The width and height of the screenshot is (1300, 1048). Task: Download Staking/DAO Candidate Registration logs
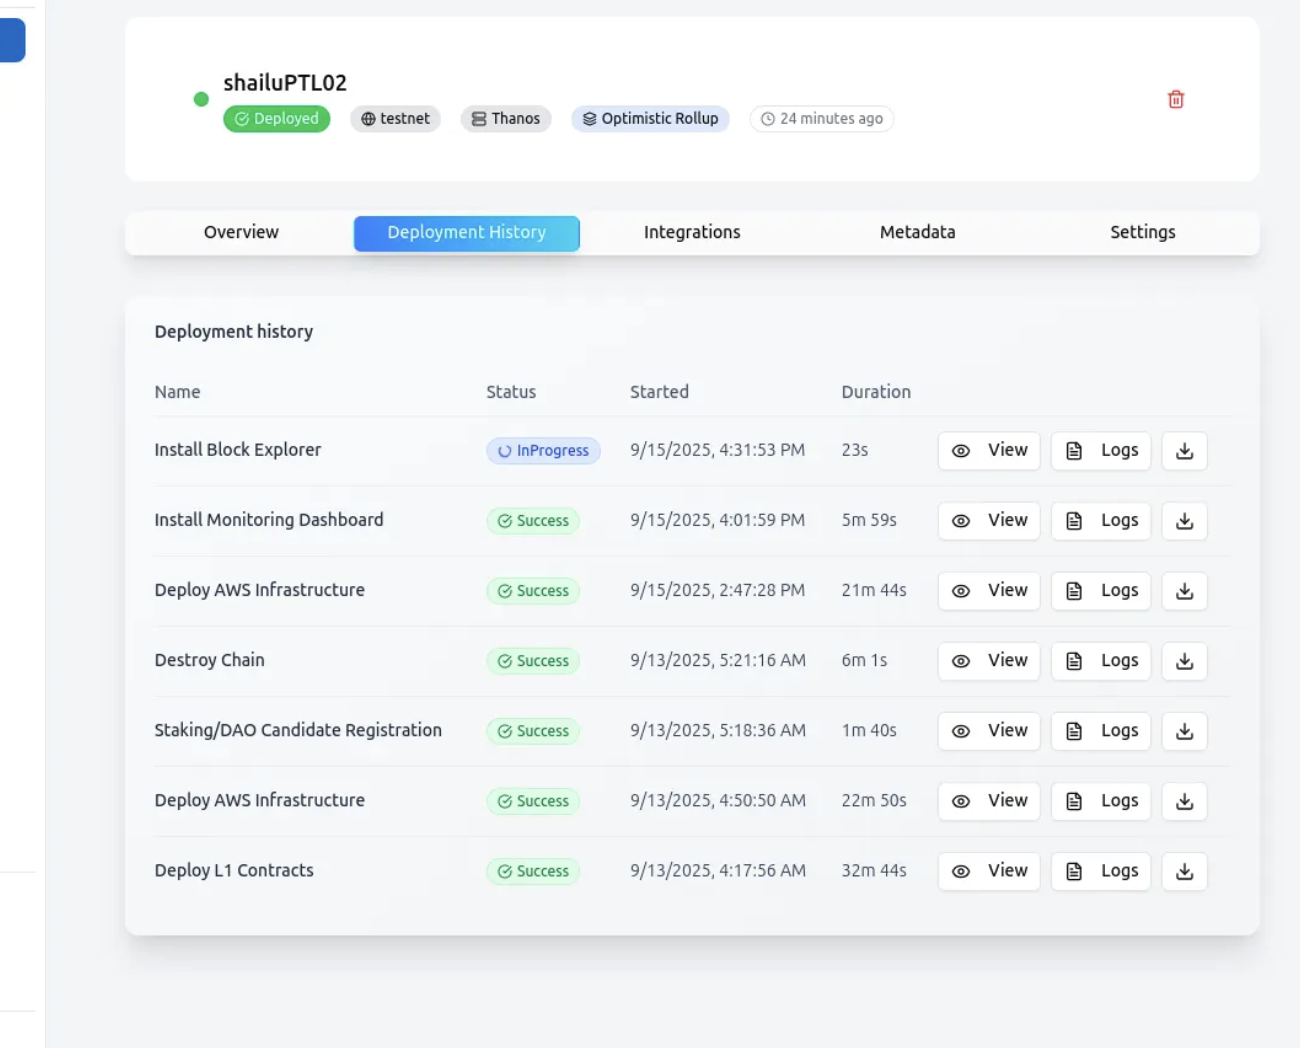1184,731
